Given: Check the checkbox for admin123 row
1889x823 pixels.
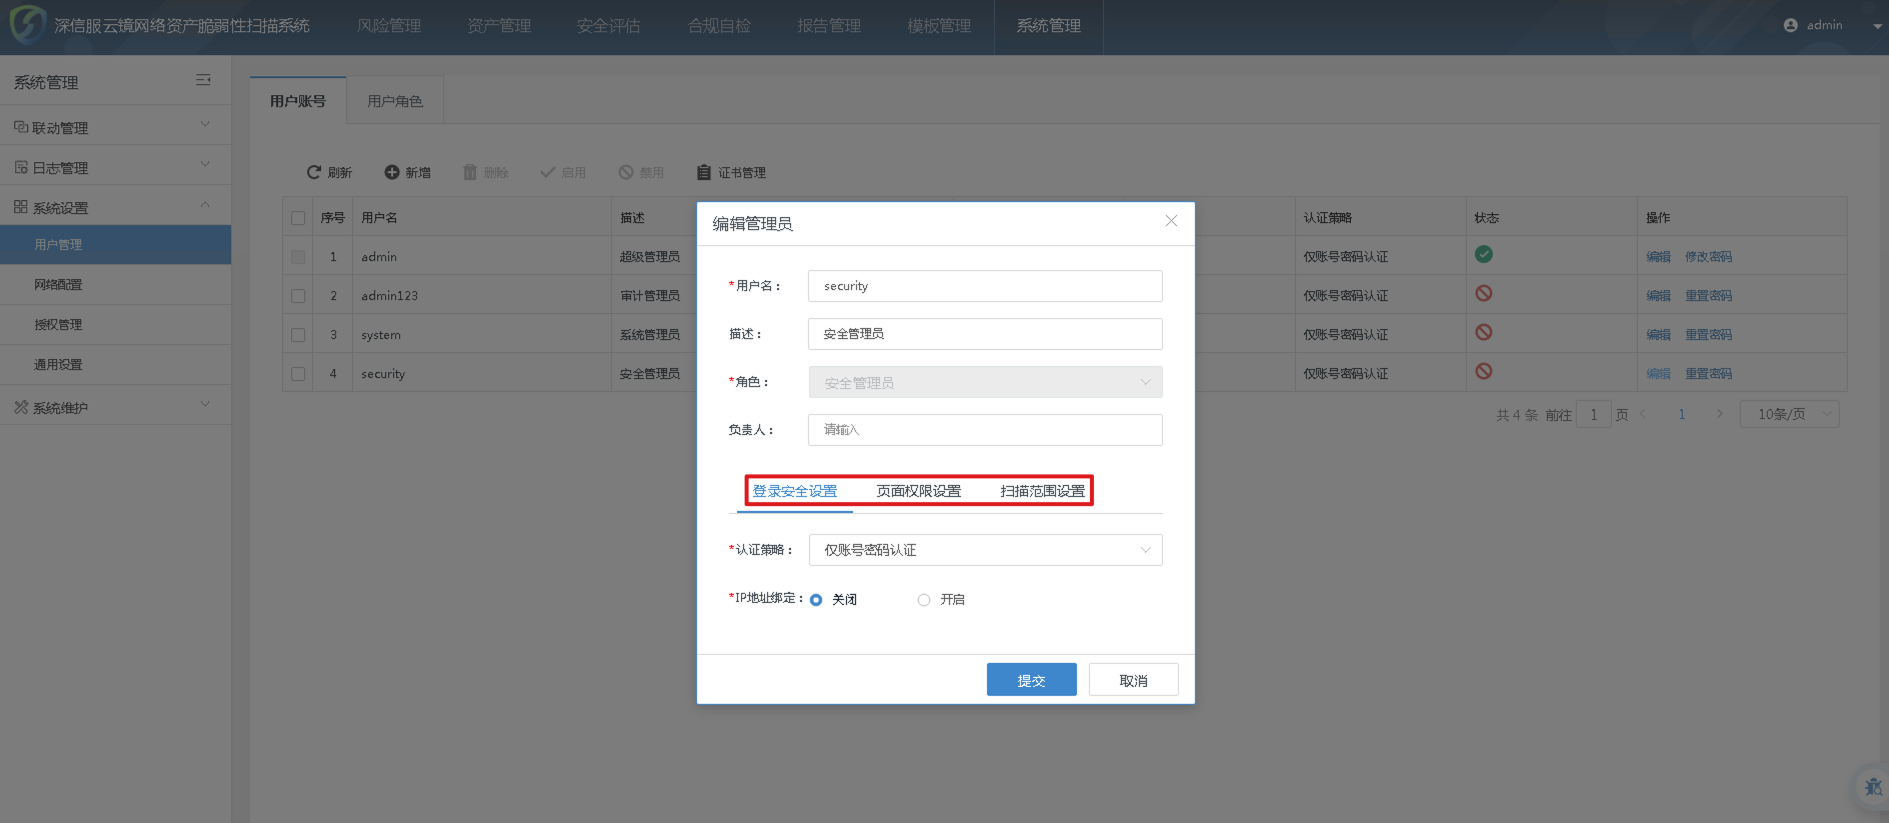Looking at the screenshot, I should [x=298, y=296].
